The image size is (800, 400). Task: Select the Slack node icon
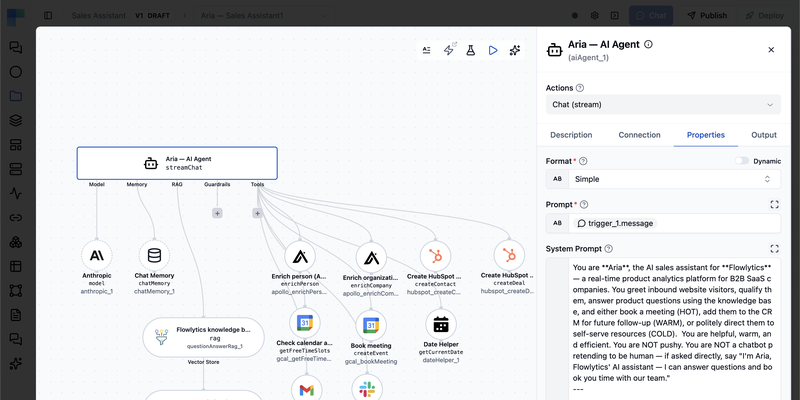point(367,389)
